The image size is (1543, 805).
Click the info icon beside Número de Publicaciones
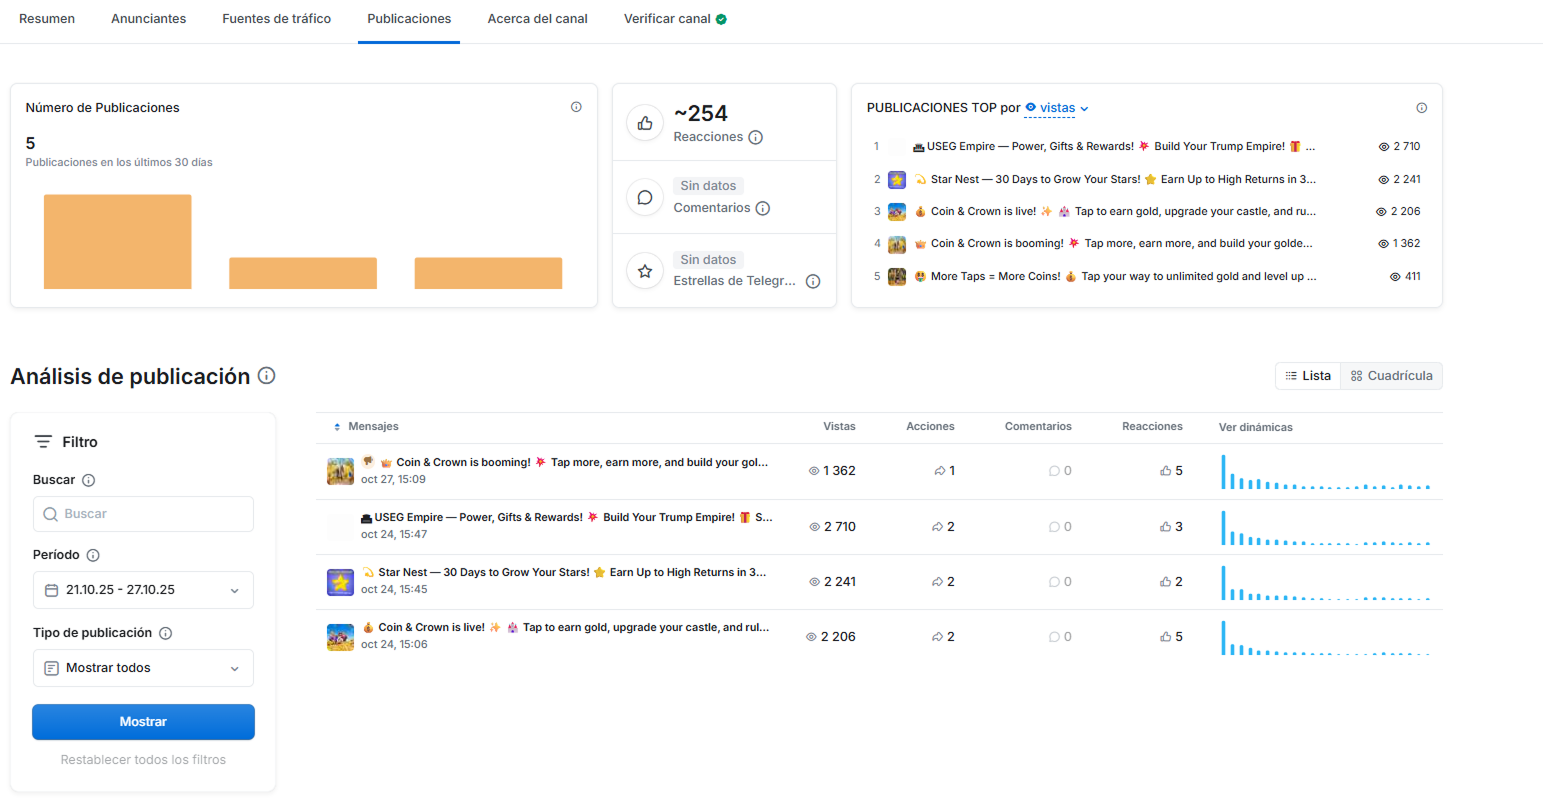click(x=576, y=107)
